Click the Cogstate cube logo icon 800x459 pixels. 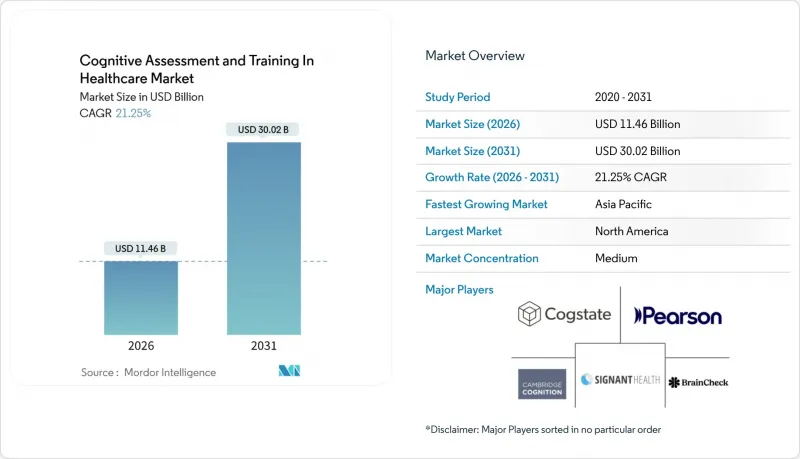[x=529, y=314]
